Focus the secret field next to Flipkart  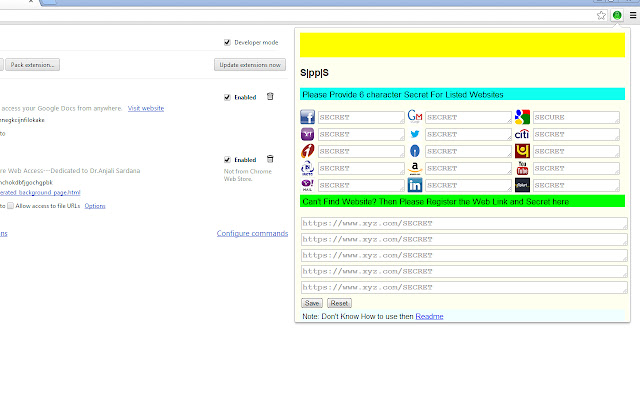[576, 185]
